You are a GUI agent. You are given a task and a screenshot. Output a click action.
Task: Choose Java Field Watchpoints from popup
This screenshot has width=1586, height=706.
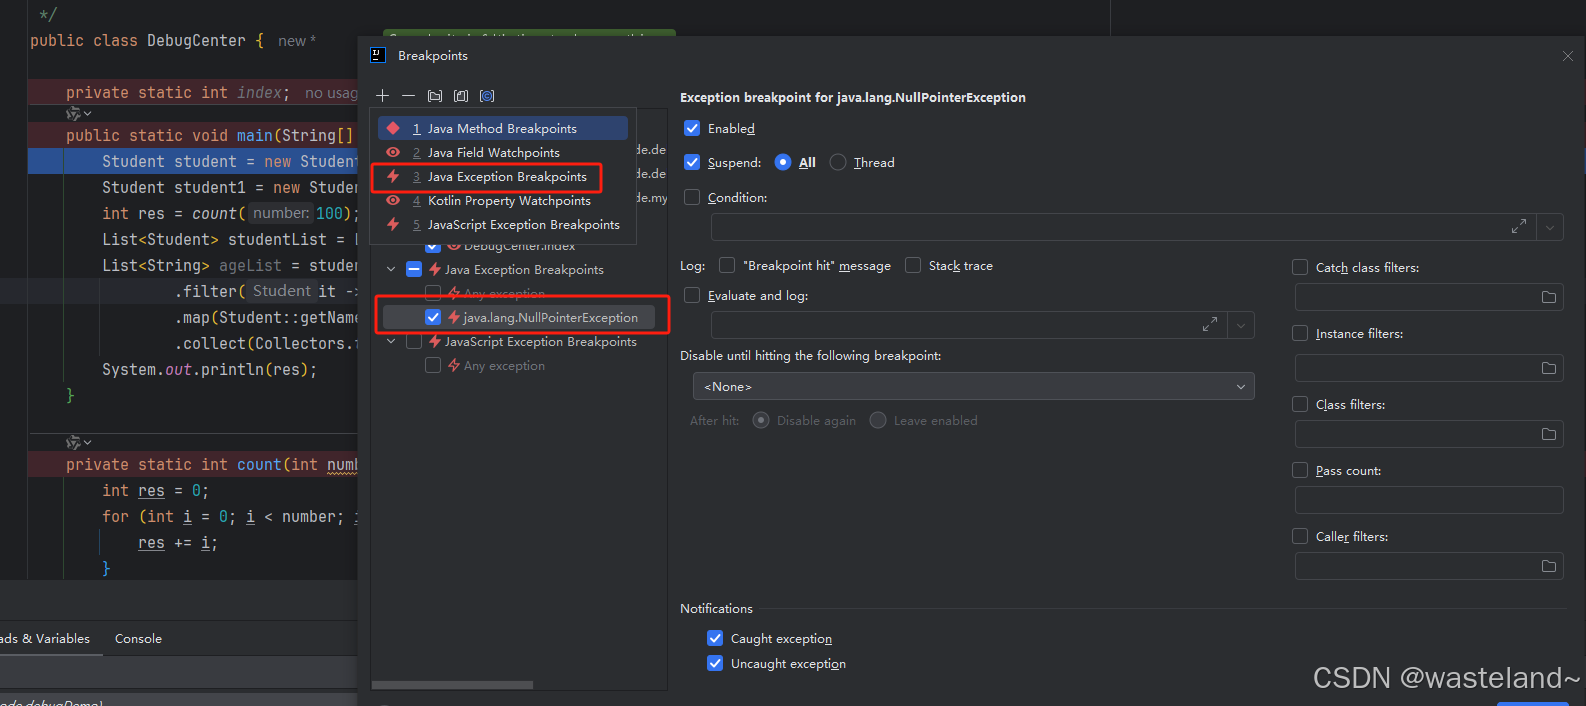click(503, 152)
